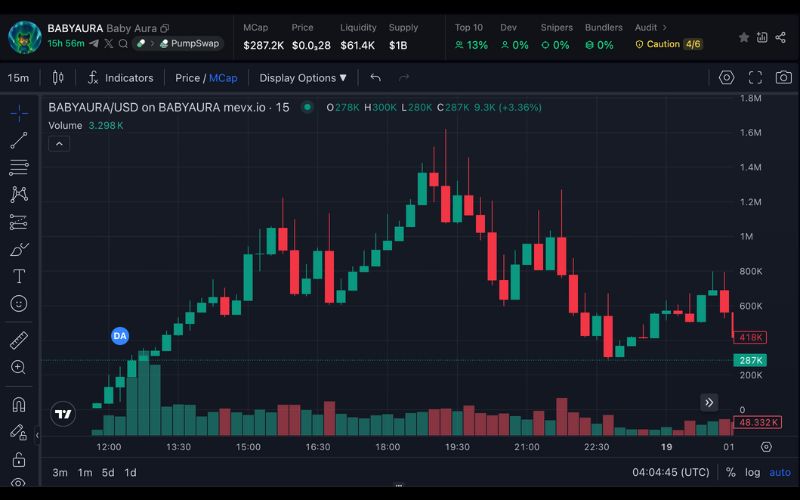Viewport: 800px width, 500px height.
Task: Open the 15m interval dropdown
Action: 18,78
